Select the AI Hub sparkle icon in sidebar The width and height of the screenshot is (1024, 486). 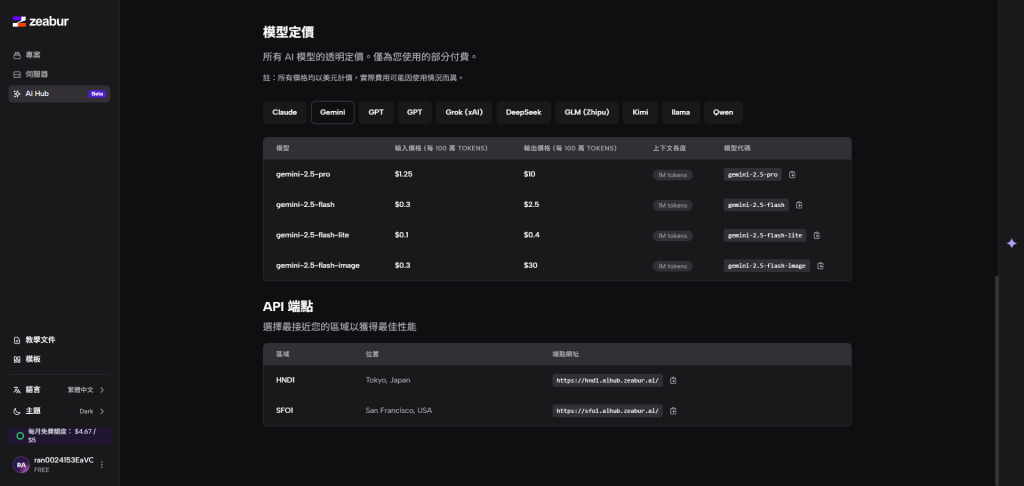point(17,94)
